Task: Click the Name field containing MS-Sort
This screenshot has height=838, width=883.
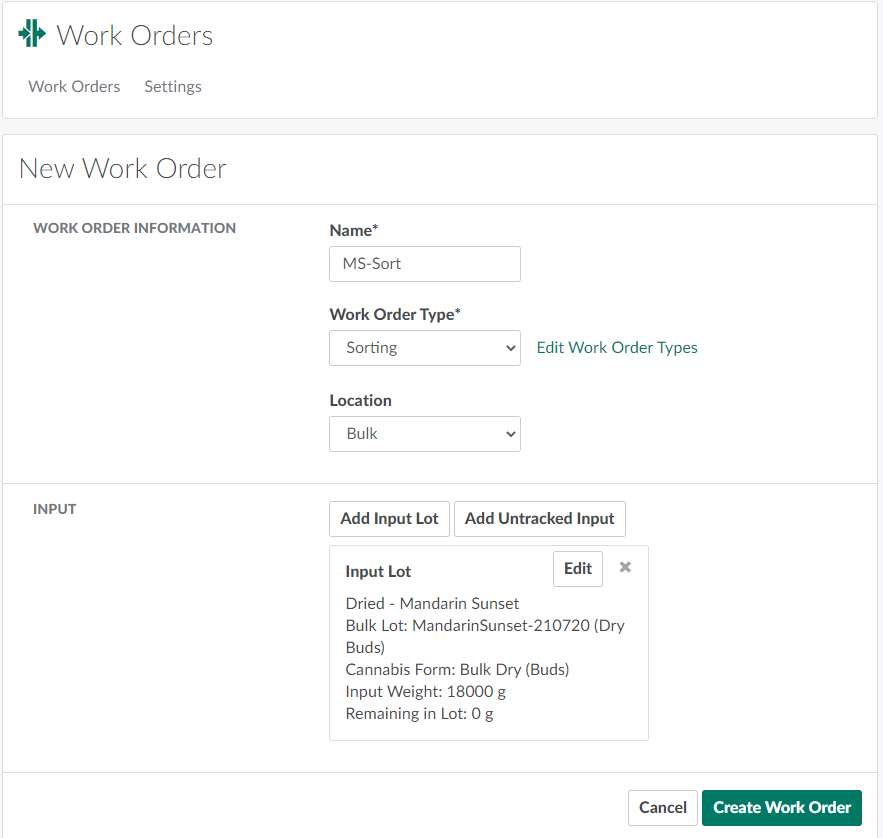Action: click(424, 264)
